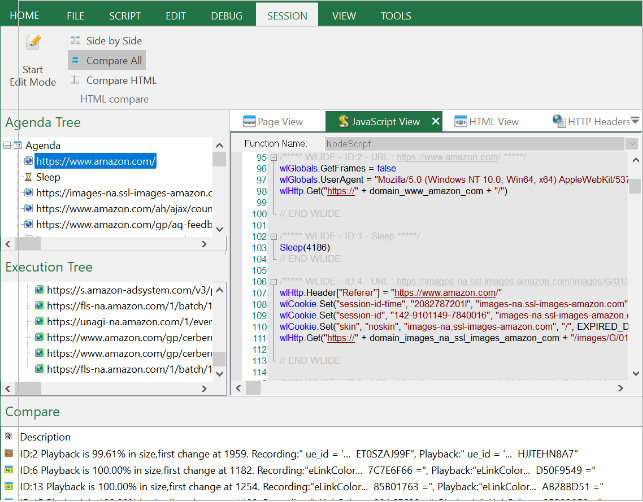The image size is (643, 502).
Task: Collapse the Agenda root tree node
Action: click(7, 146)
